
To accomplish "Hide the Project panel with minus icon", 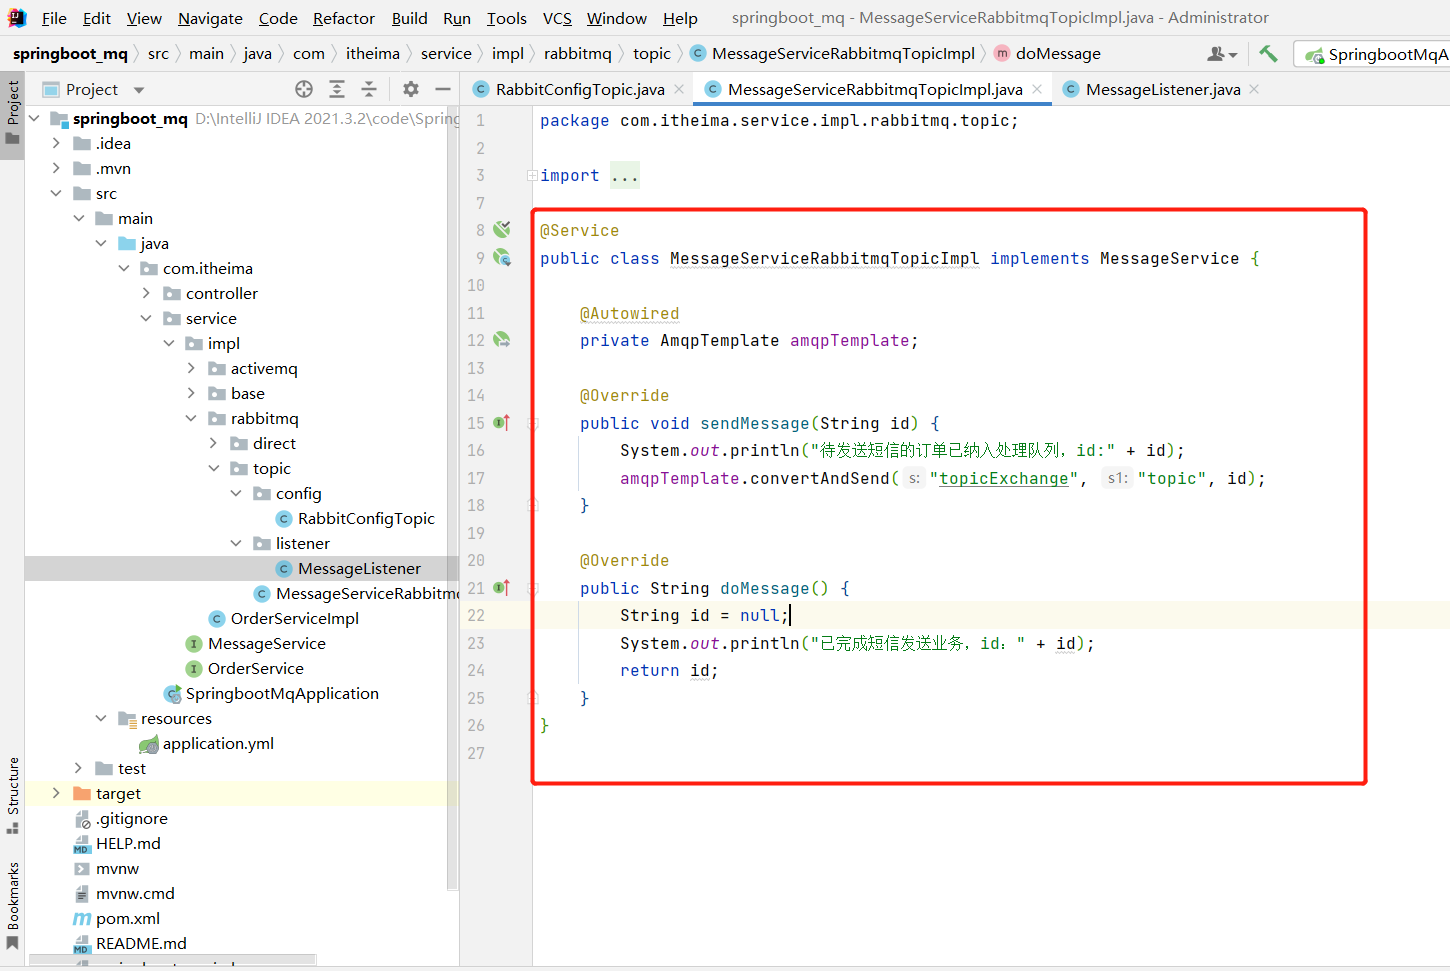I will [x=443, y=89].
